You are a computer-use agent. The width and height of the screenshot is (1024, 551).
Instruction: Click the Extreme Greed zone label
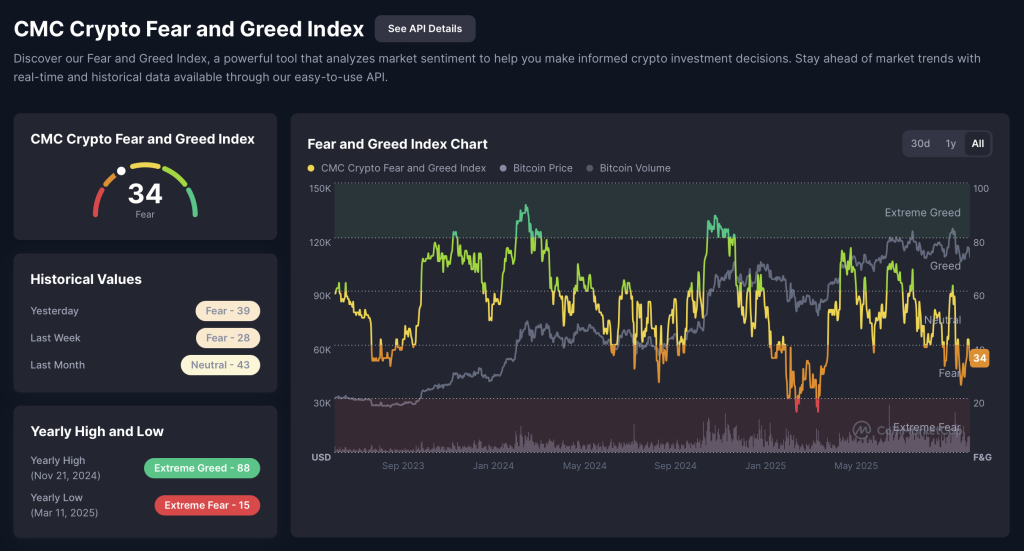(x=922, y=213)
